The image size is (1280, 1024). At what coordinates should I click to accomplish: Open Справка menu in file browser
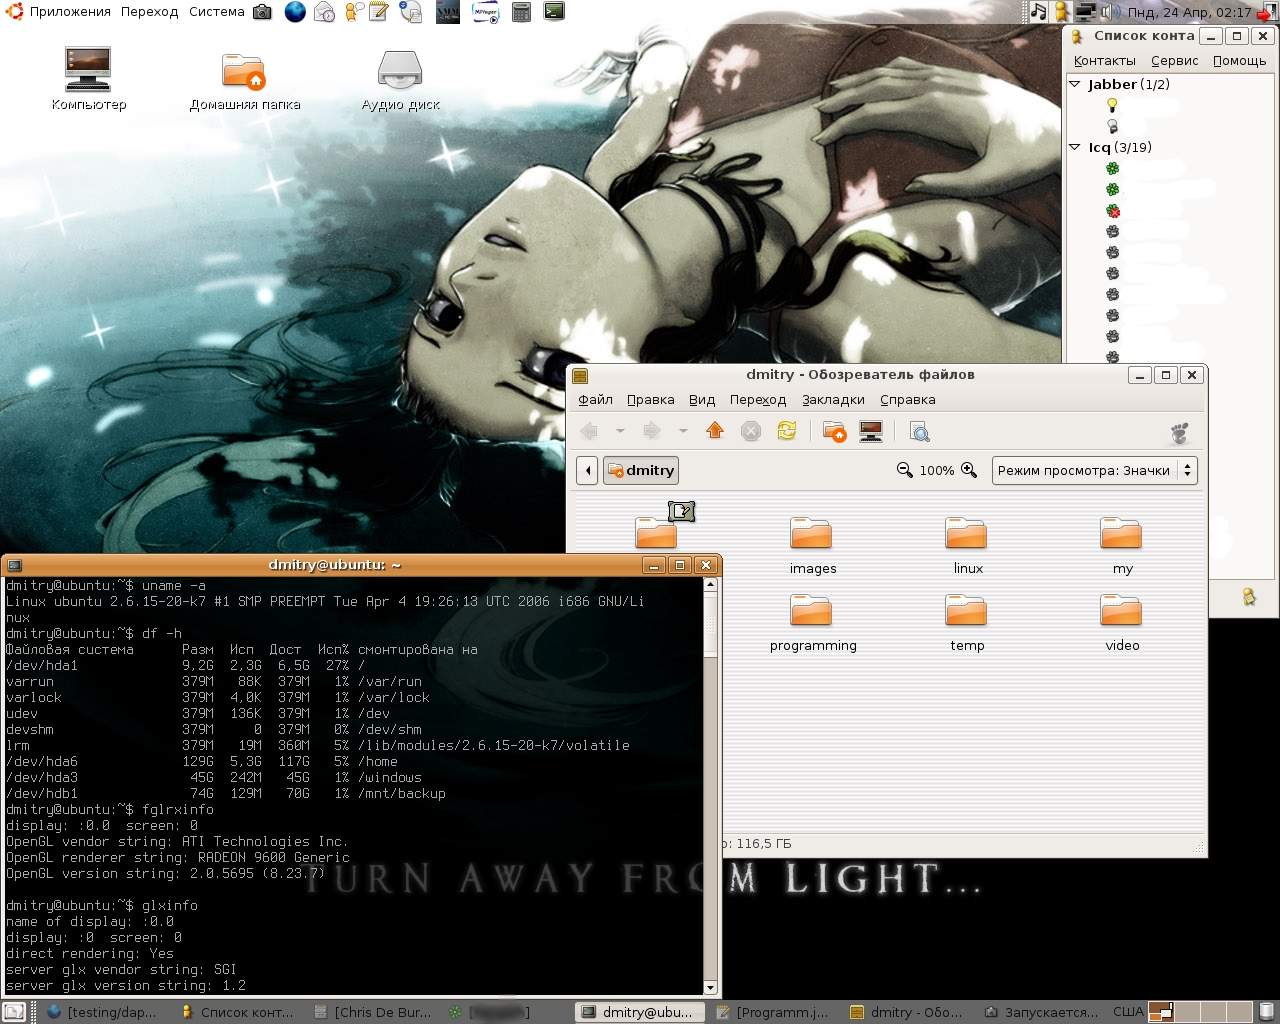[x=907, y=399]
